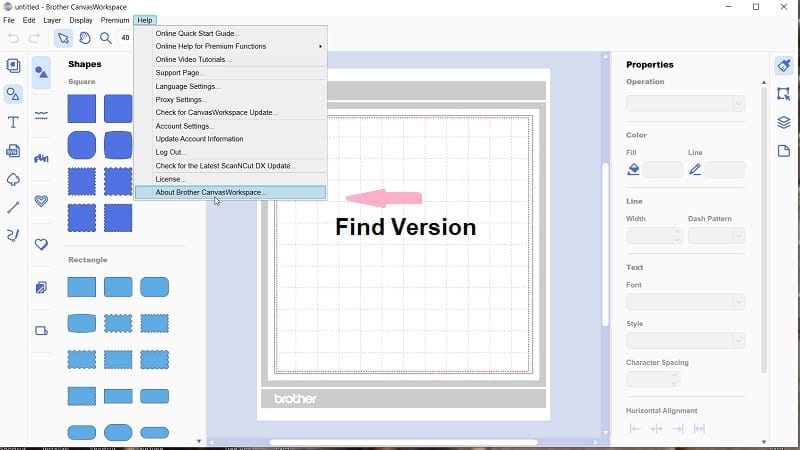The image size is (800, 450).
Task: Choose Online Video Tutorials
Action: [231, 59]
